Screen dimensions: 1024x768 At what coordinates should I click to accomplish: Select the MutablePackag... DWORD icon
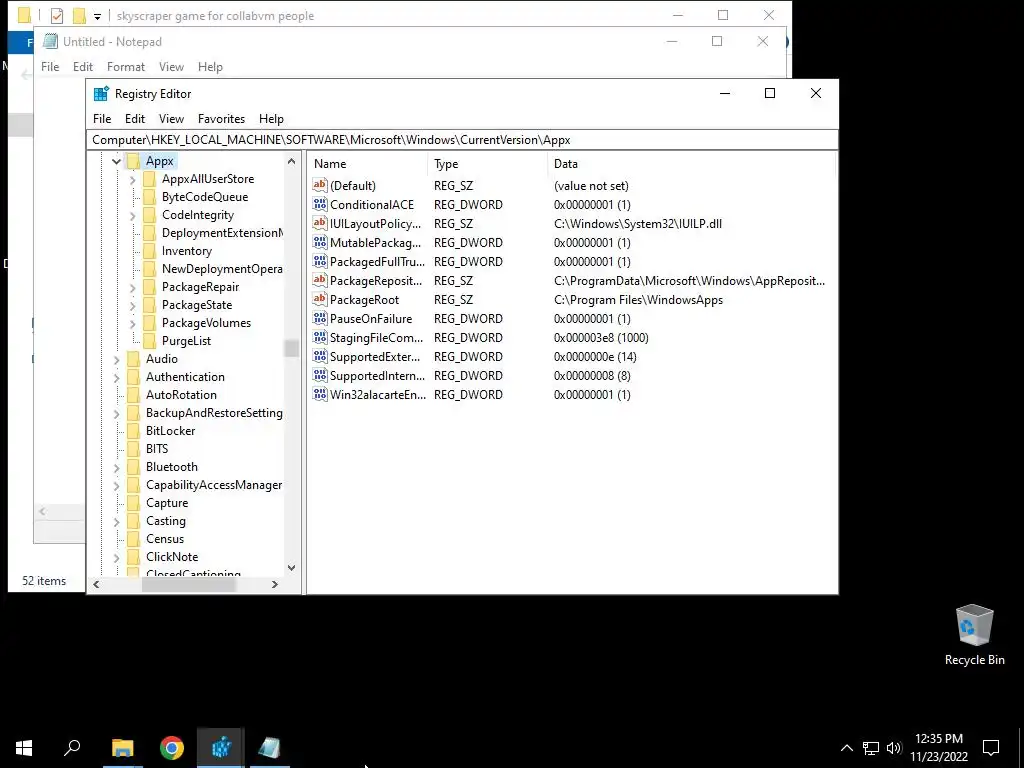[319, 242]
